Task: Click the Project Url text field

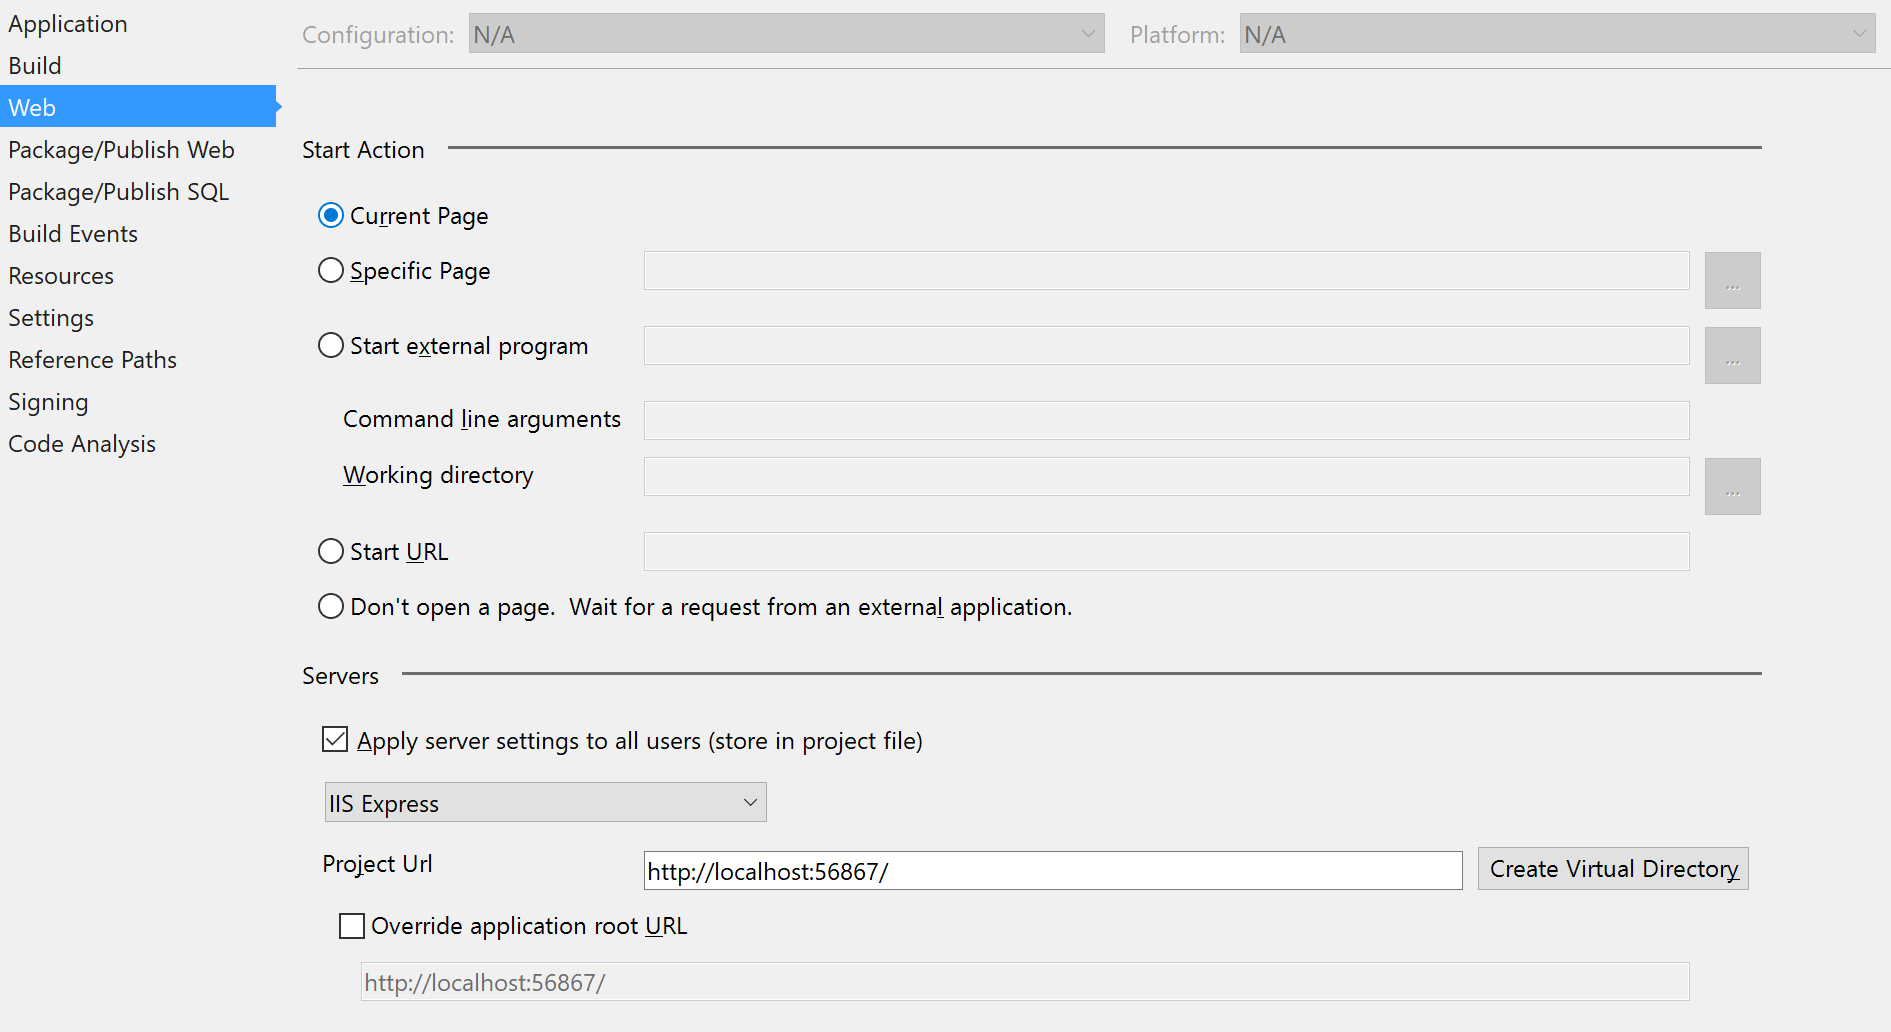Action: (x=1052, y=871)
